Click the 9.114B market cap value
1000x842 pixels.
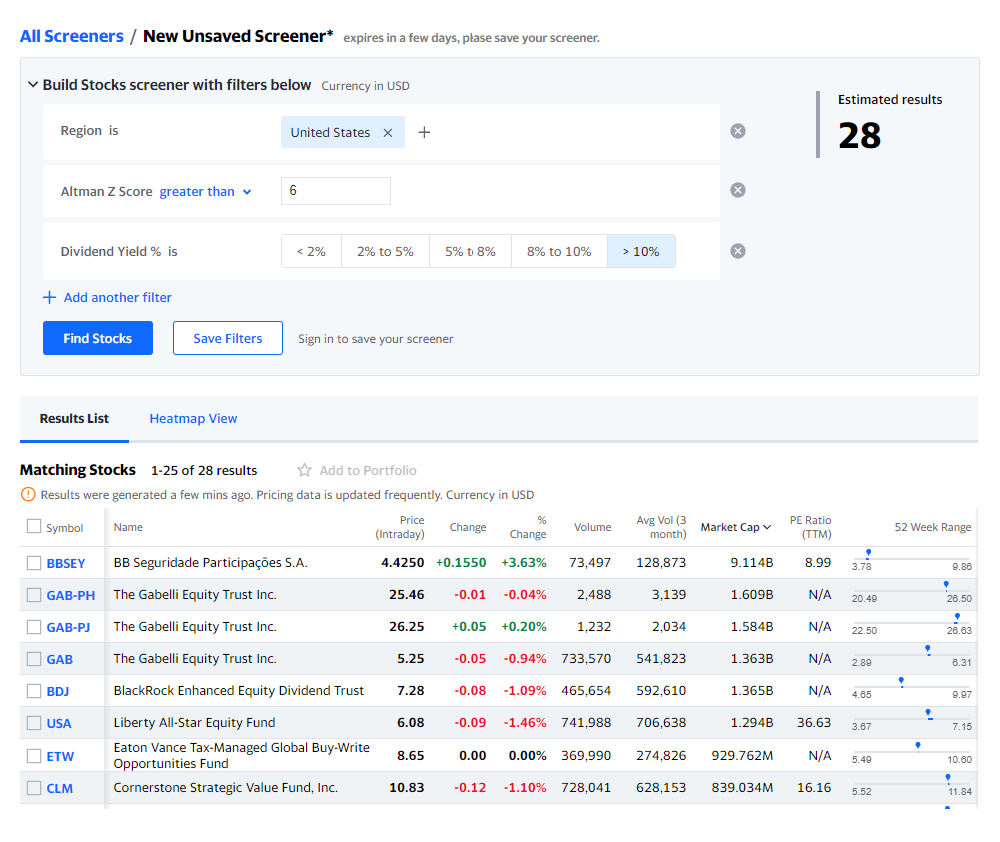[752, 563]
